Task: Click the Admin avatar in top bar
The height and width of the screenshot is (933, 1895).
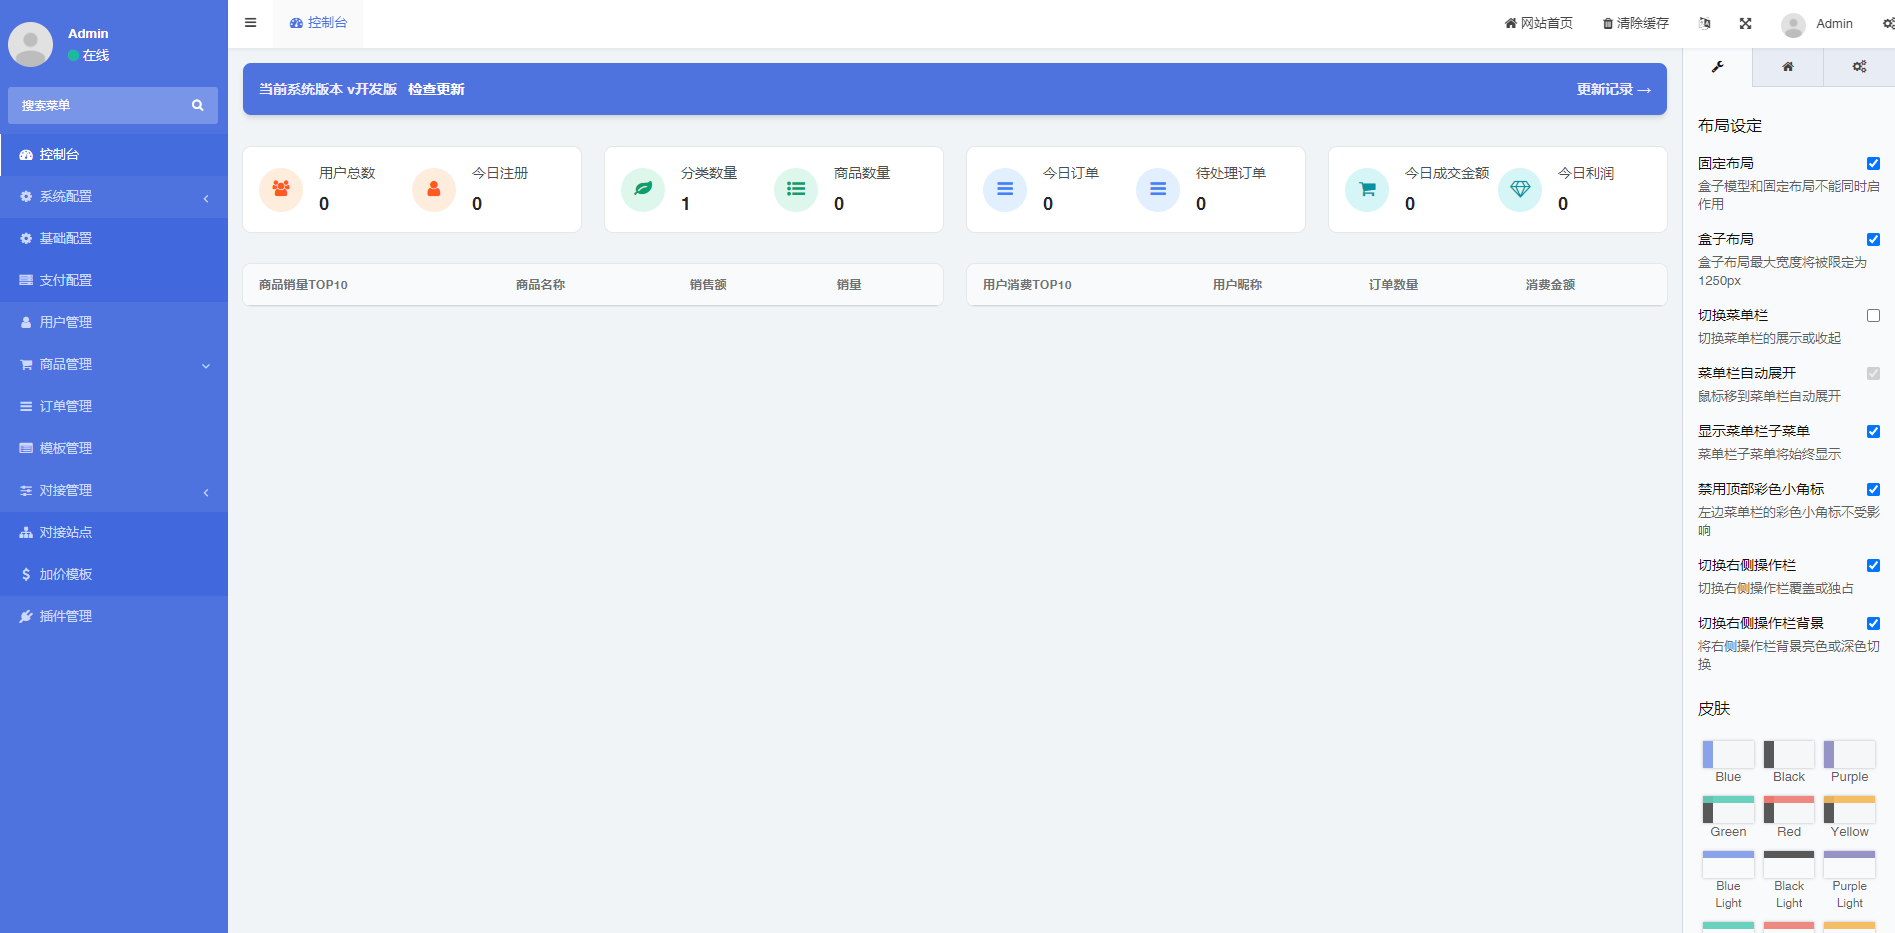Action: (x=1793, y=24)
